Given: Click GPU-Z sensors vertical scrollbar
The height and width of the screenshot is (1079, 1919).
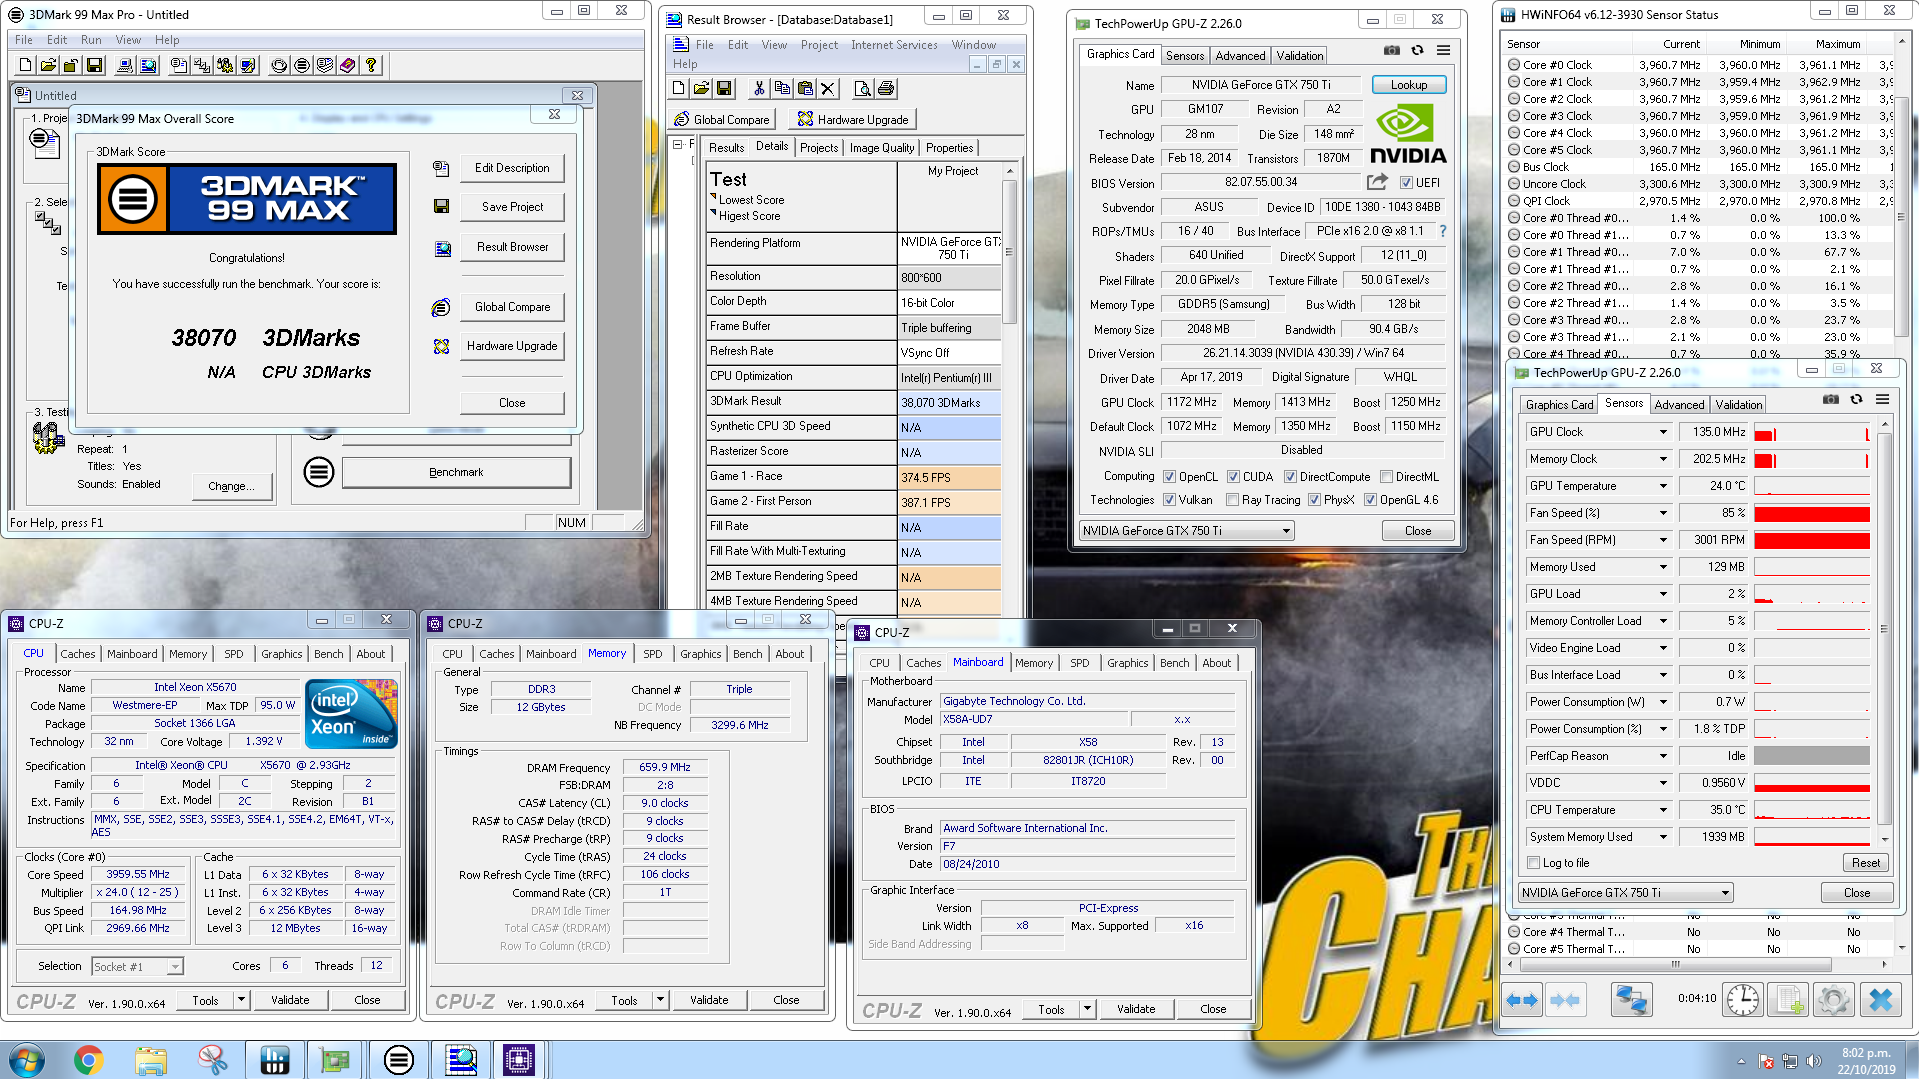Looking at the screenshot, I should 1884,631.
